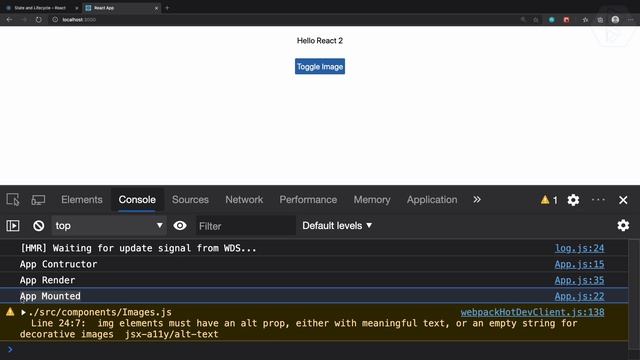Open the favorites star-list icon

pos(585,20)
